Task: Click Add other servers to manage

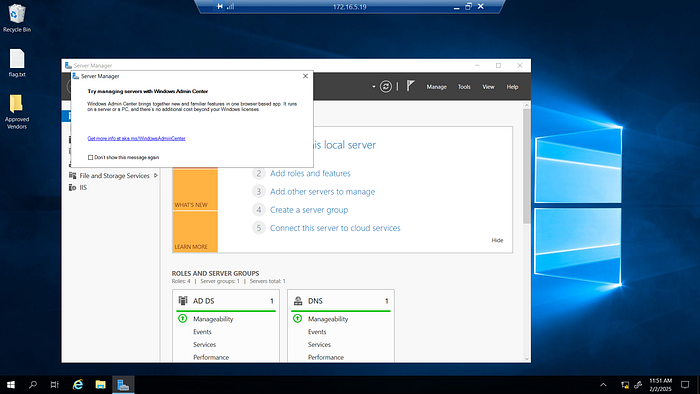Action: (x=322, y=191)
